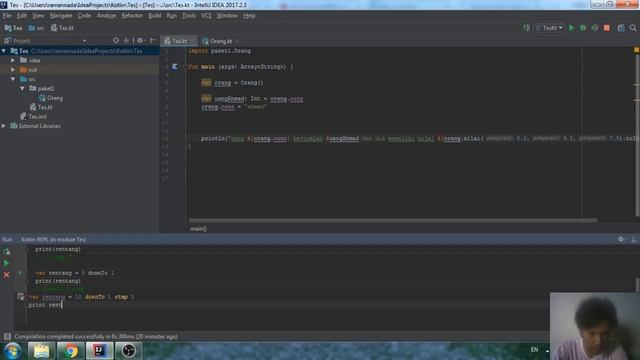The width and height of the screenshot is (640, 360).
Task: Click the editor horizontal scrollbar
Action: coord(393,220)
